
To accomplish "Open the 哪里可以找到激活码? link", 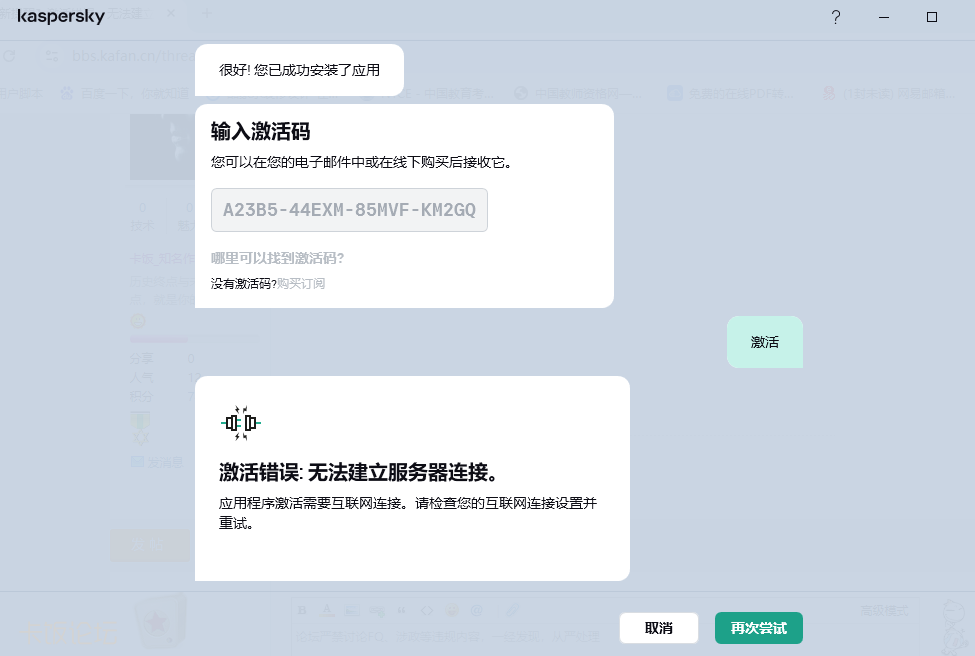I will coord(277,258).
